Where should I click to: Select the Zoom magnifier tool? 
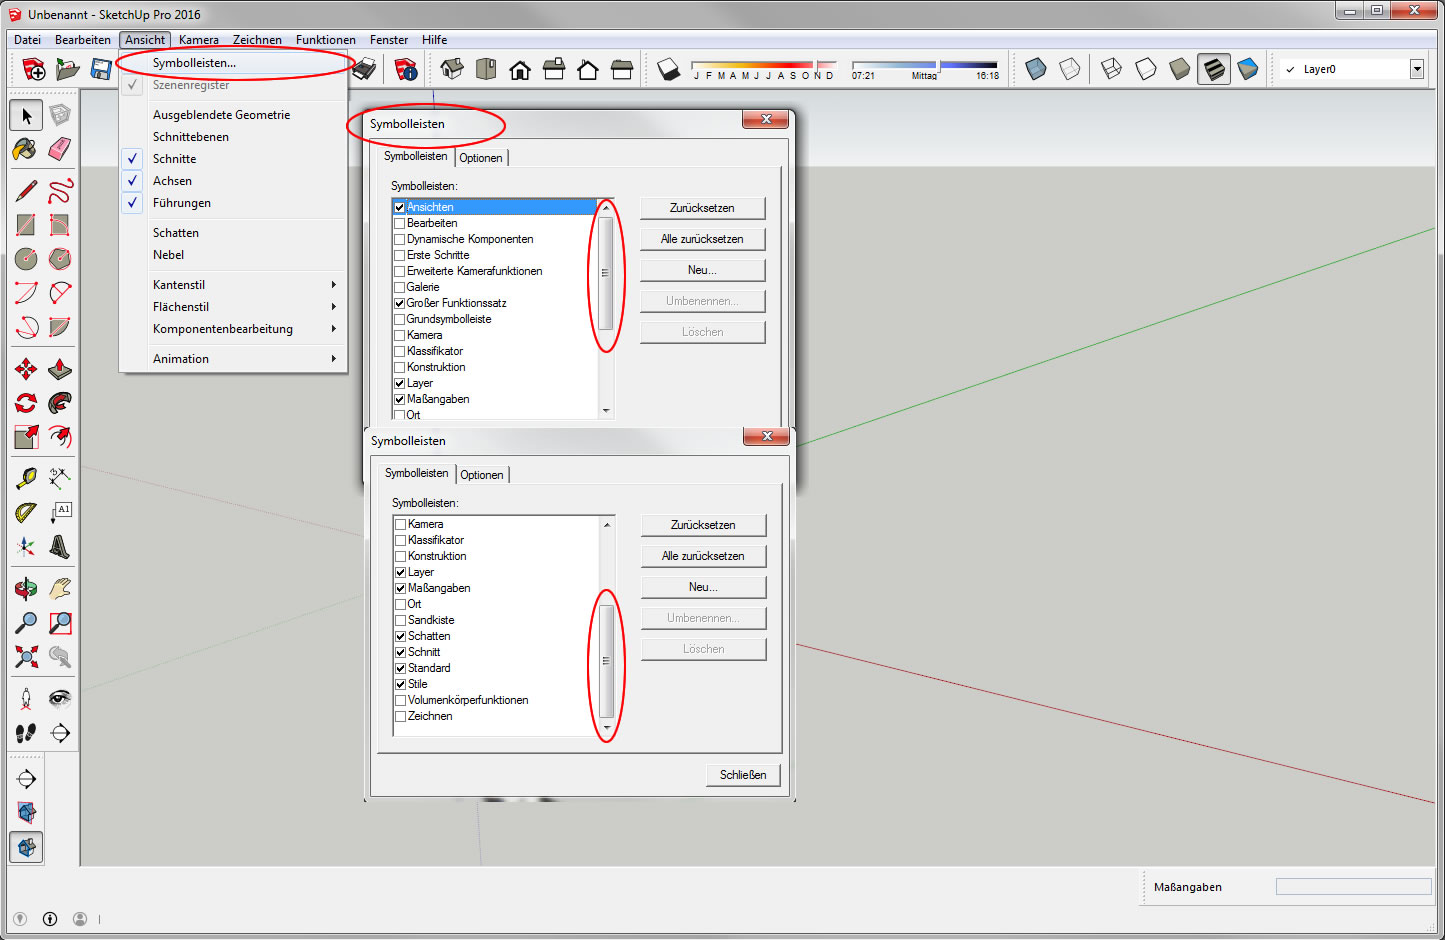pos(26,623)
